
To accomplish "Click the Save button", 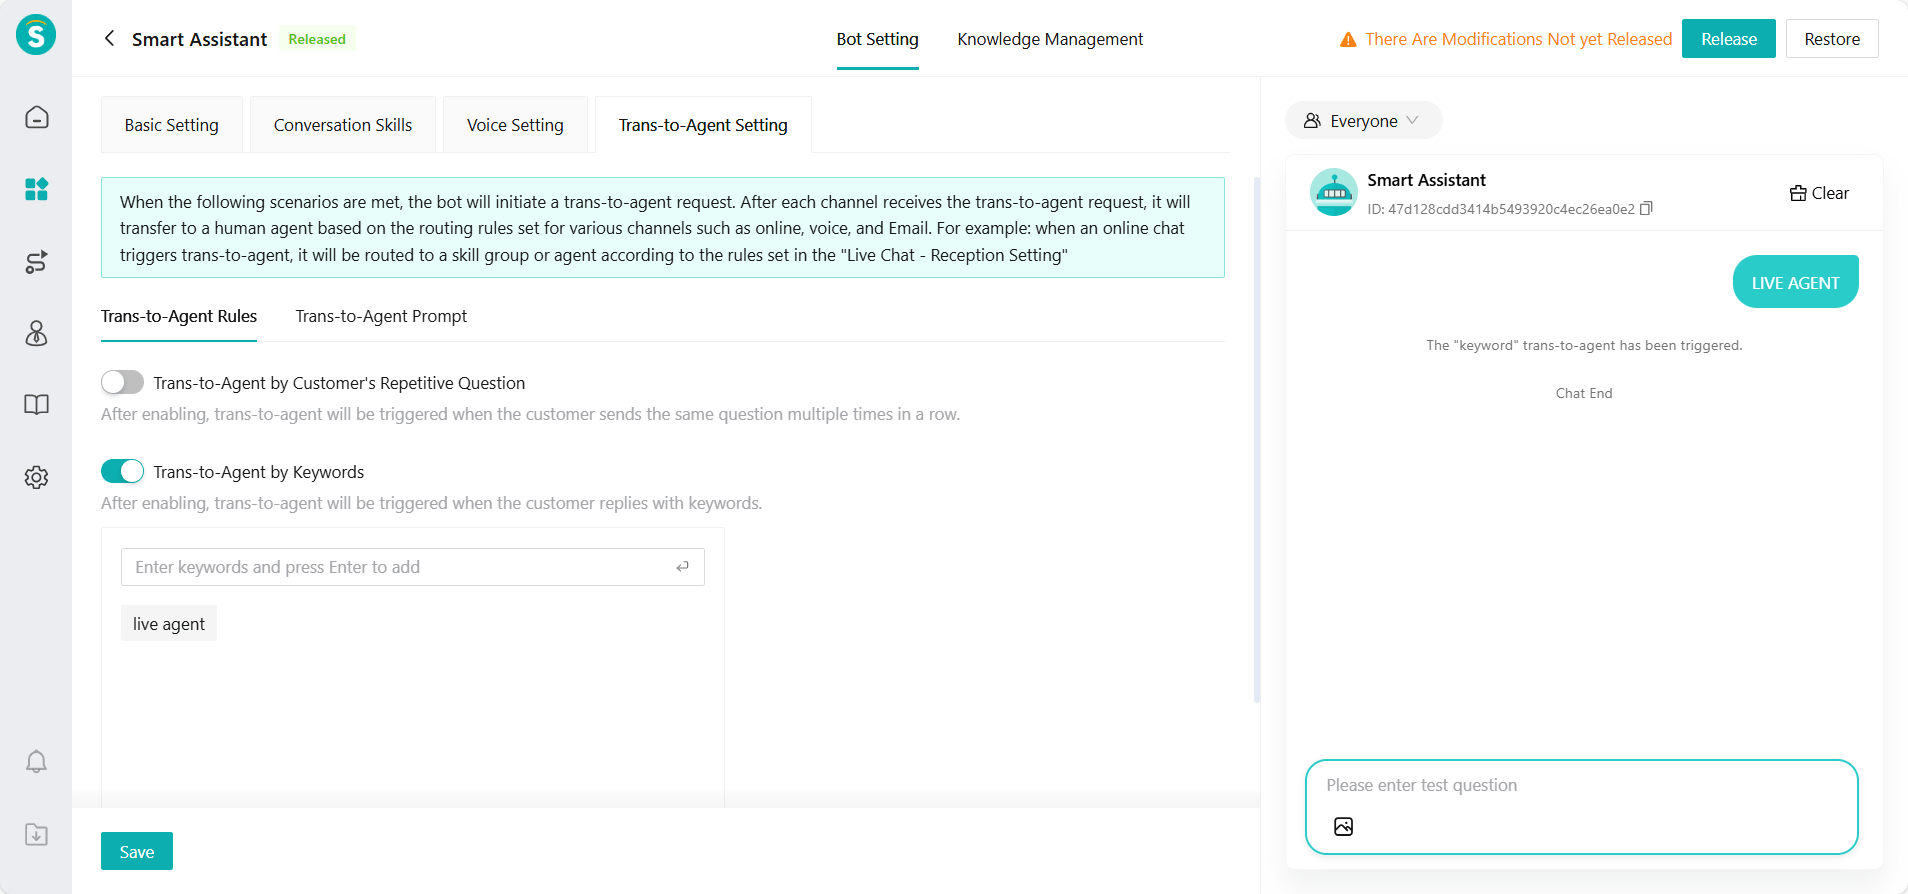I will [137, 851].
